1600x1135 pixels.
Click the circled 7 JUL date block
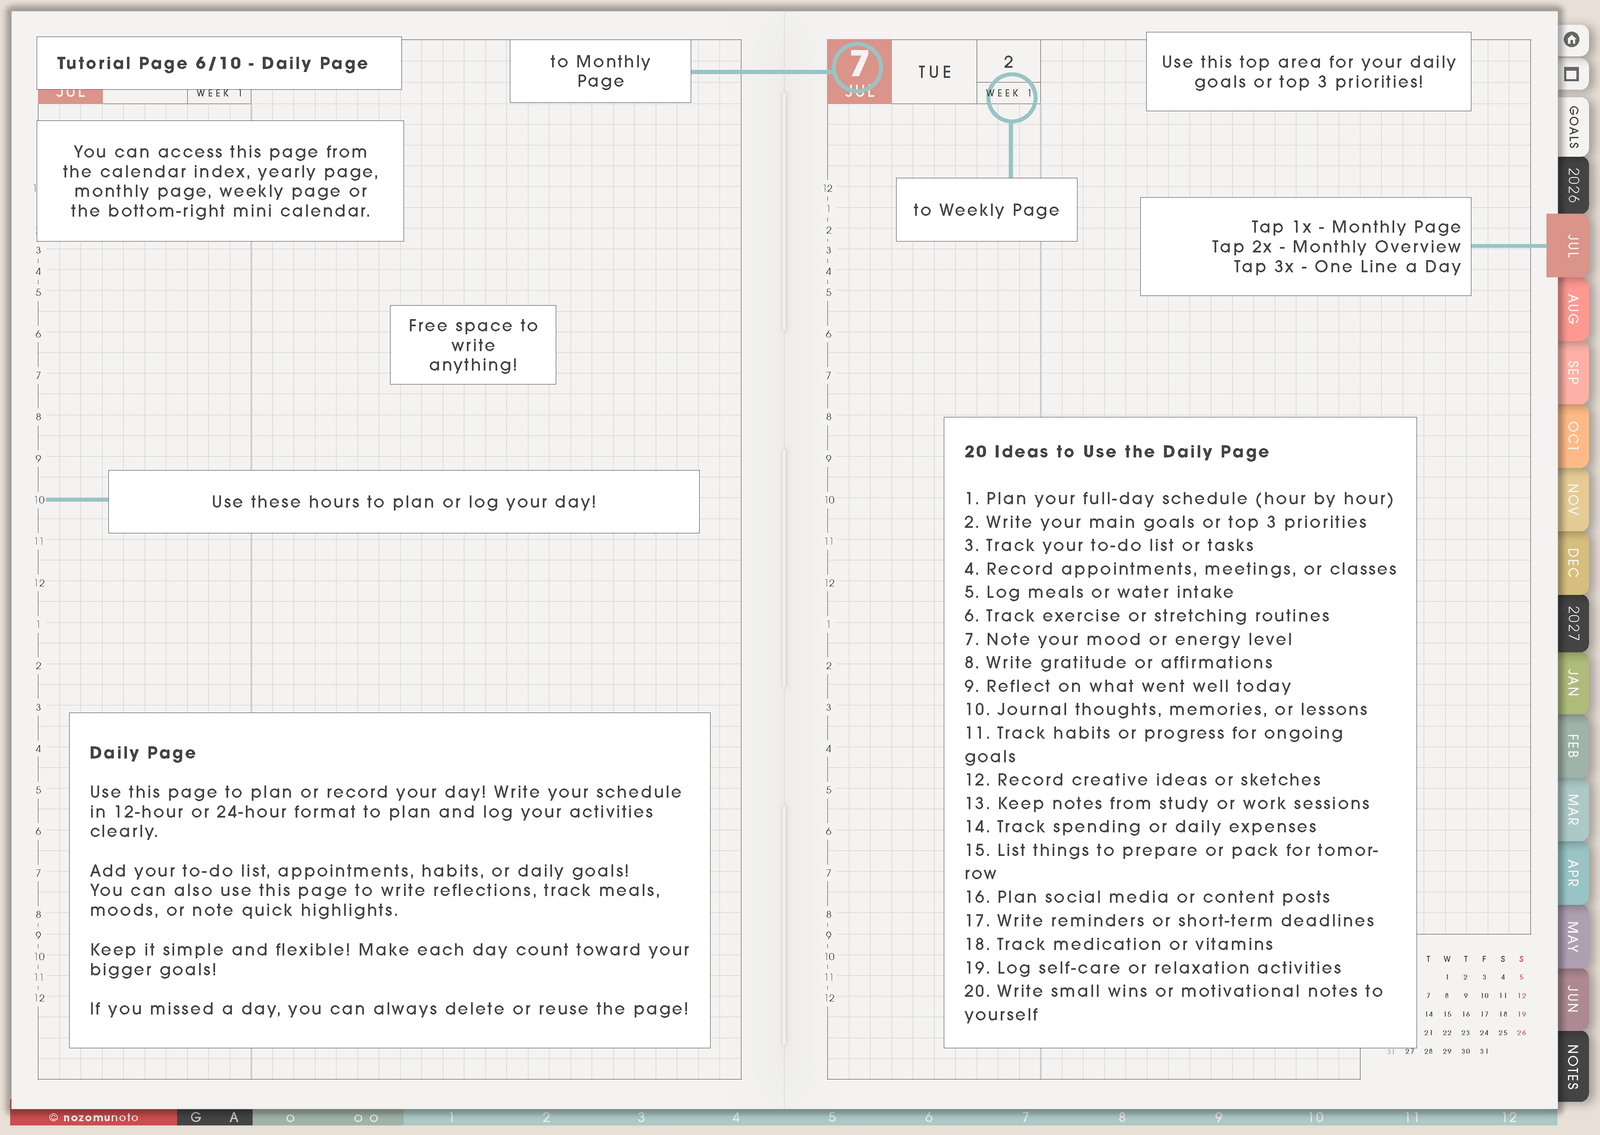coord(858,69)
